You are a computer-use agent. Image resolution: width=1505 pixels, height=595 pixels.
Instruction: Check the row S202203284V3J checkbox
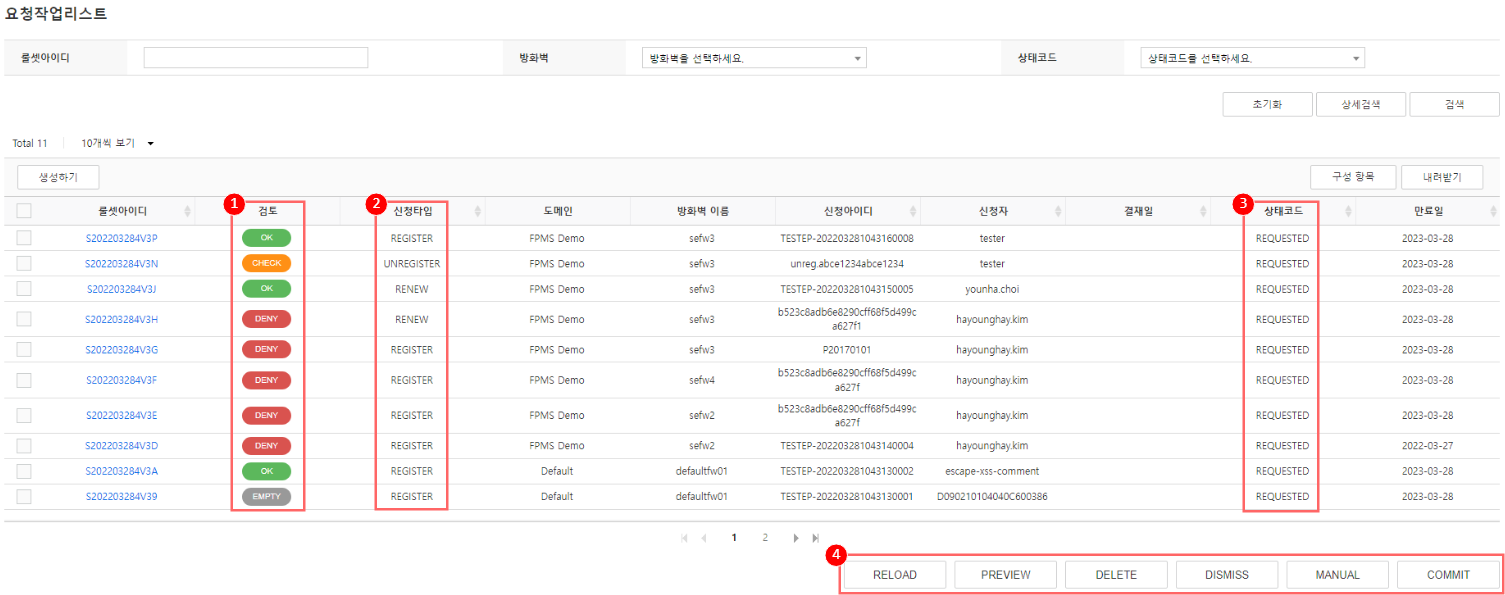pyautogui.click(x=24, y=289)
